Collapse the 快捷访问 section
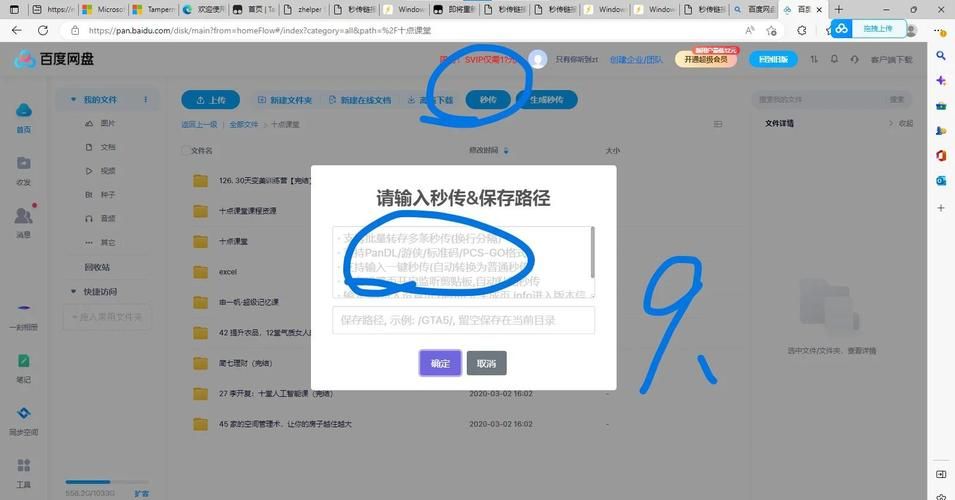The width and height of the screenshot is (955, 500). click(x=74, y=292)
